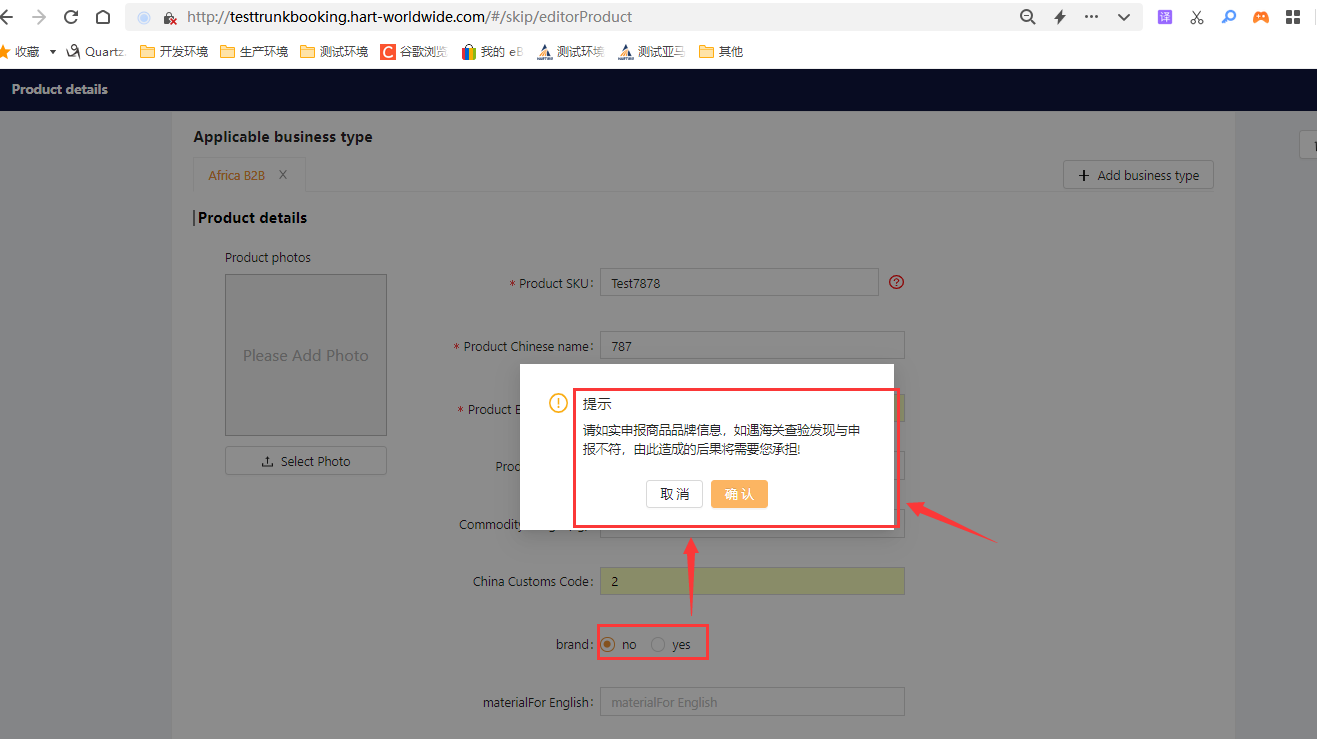
Task: Click the lightning bolt speed mode icon
Action: tap(1060, 17)
